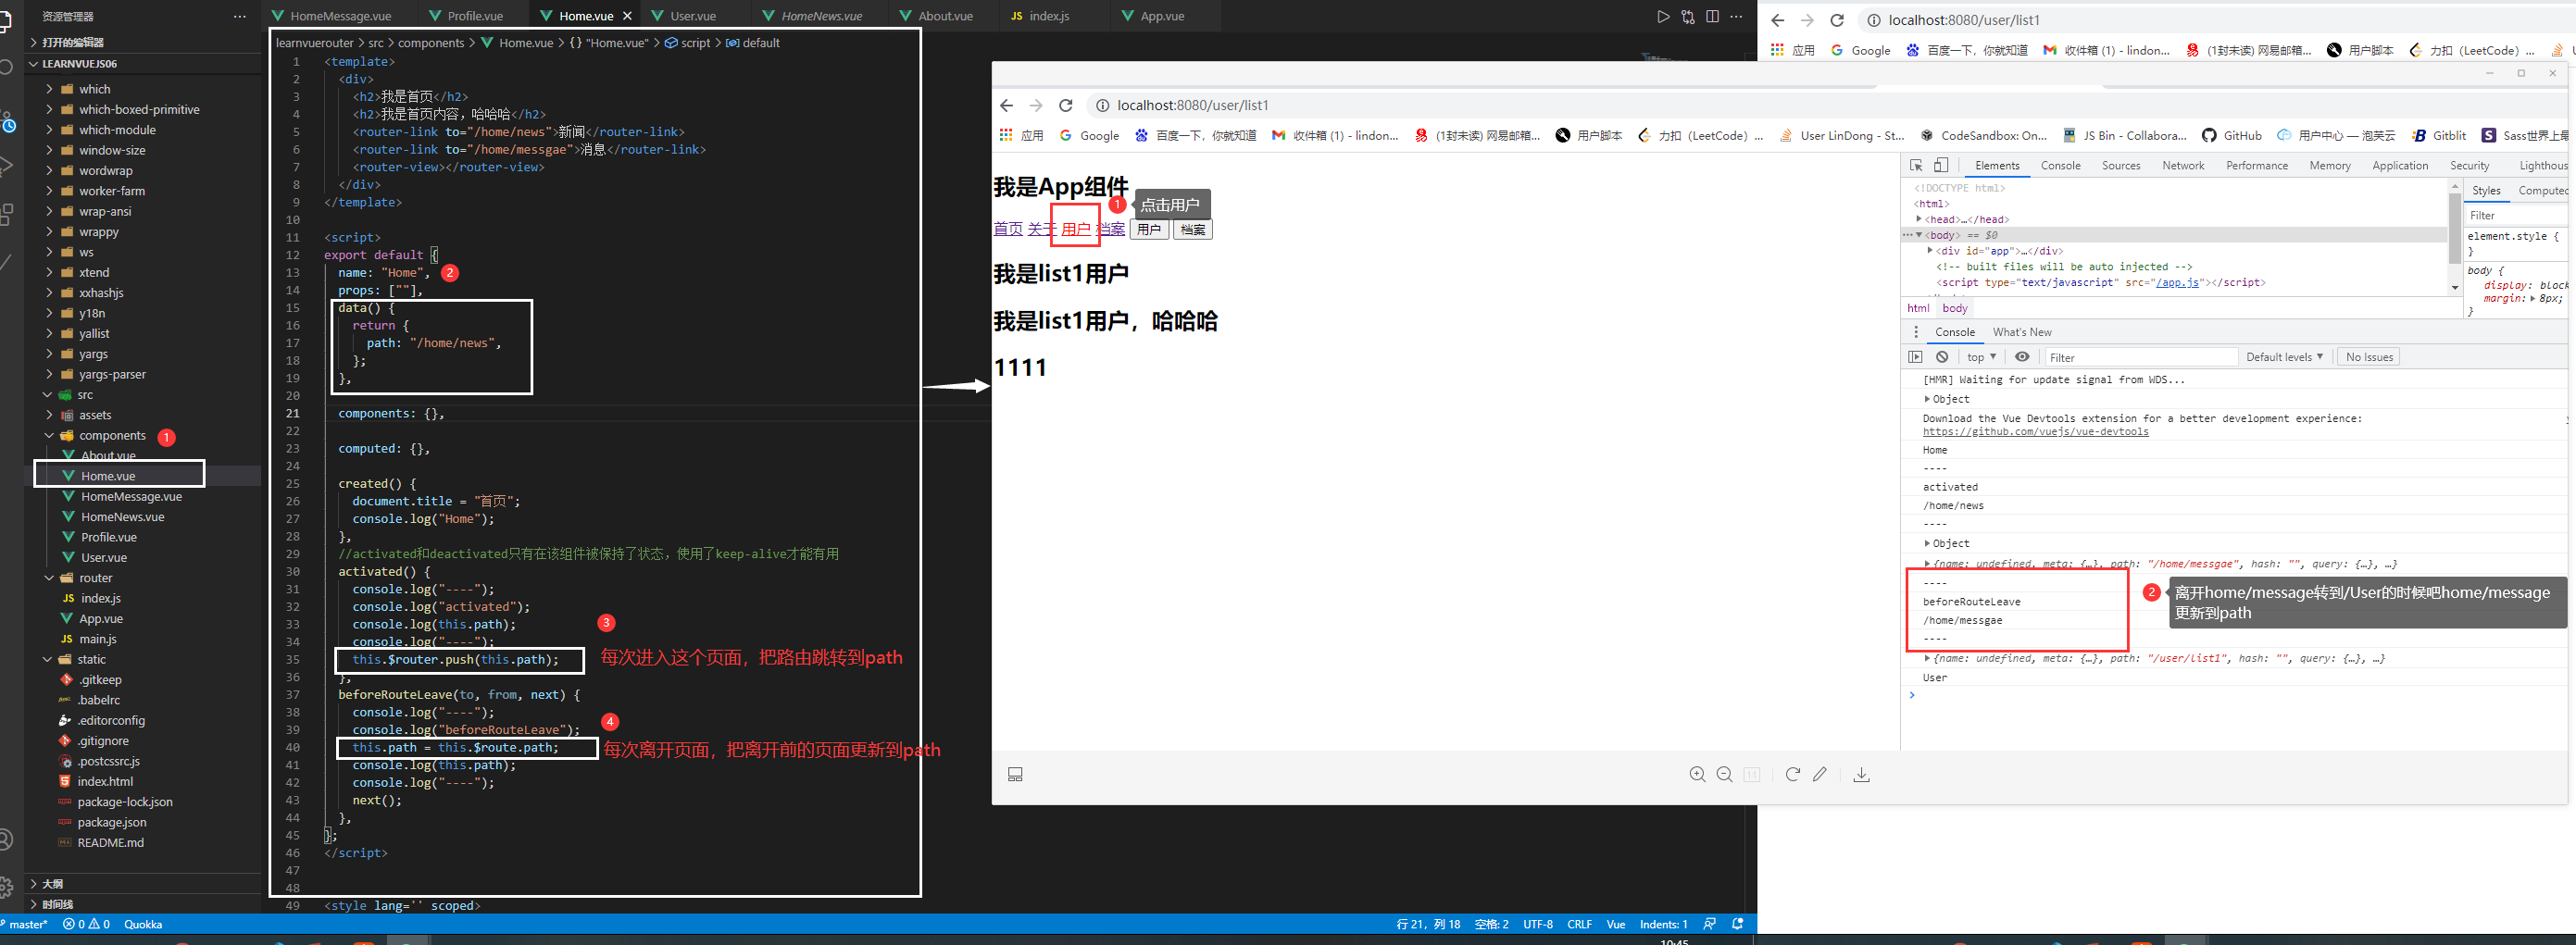Click the console Filter input field
Viewport: 2576px width, 945px height.
[2140, 357]
